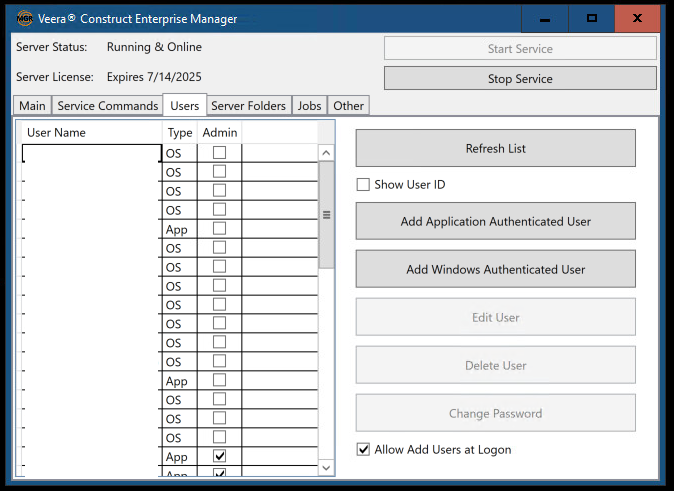The width and height of the screenshot is (674, 491).
Task: Click the 'Expires 7/14/2025' license text
Action: point(154,77)
